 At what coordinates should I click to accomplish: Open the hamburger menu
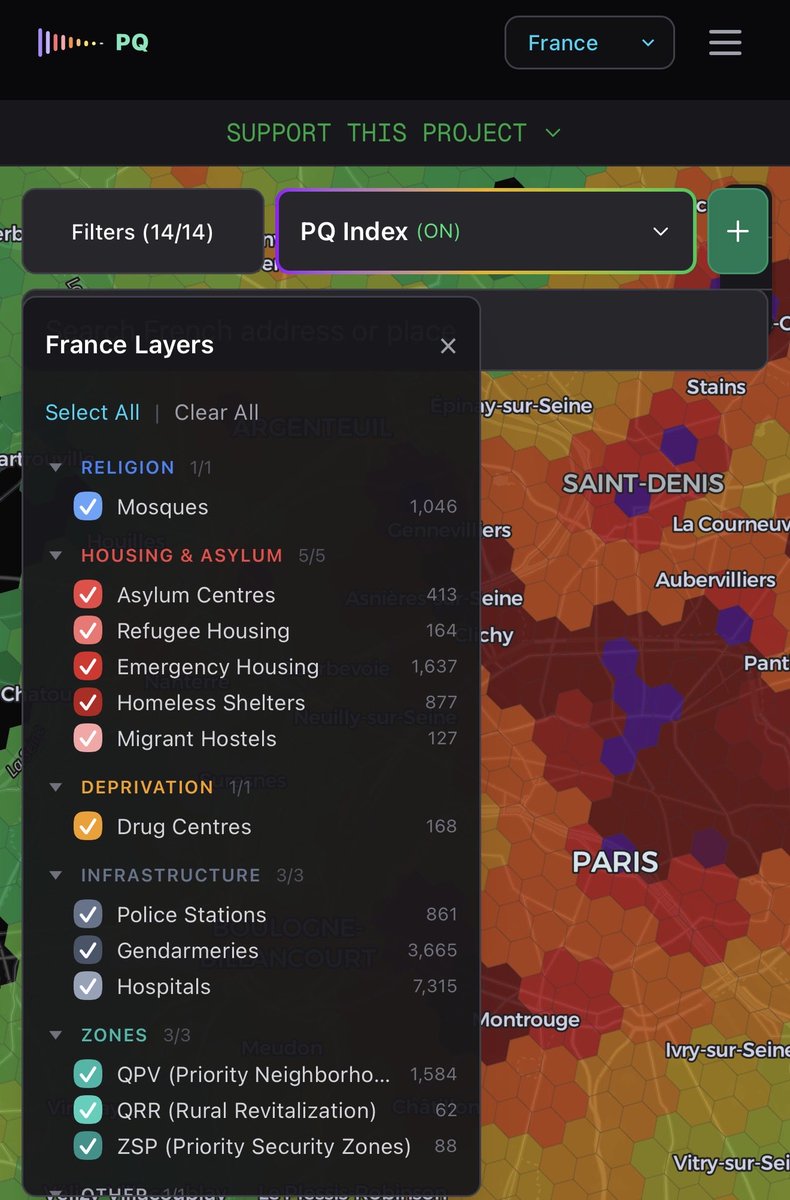click(725, 43)
